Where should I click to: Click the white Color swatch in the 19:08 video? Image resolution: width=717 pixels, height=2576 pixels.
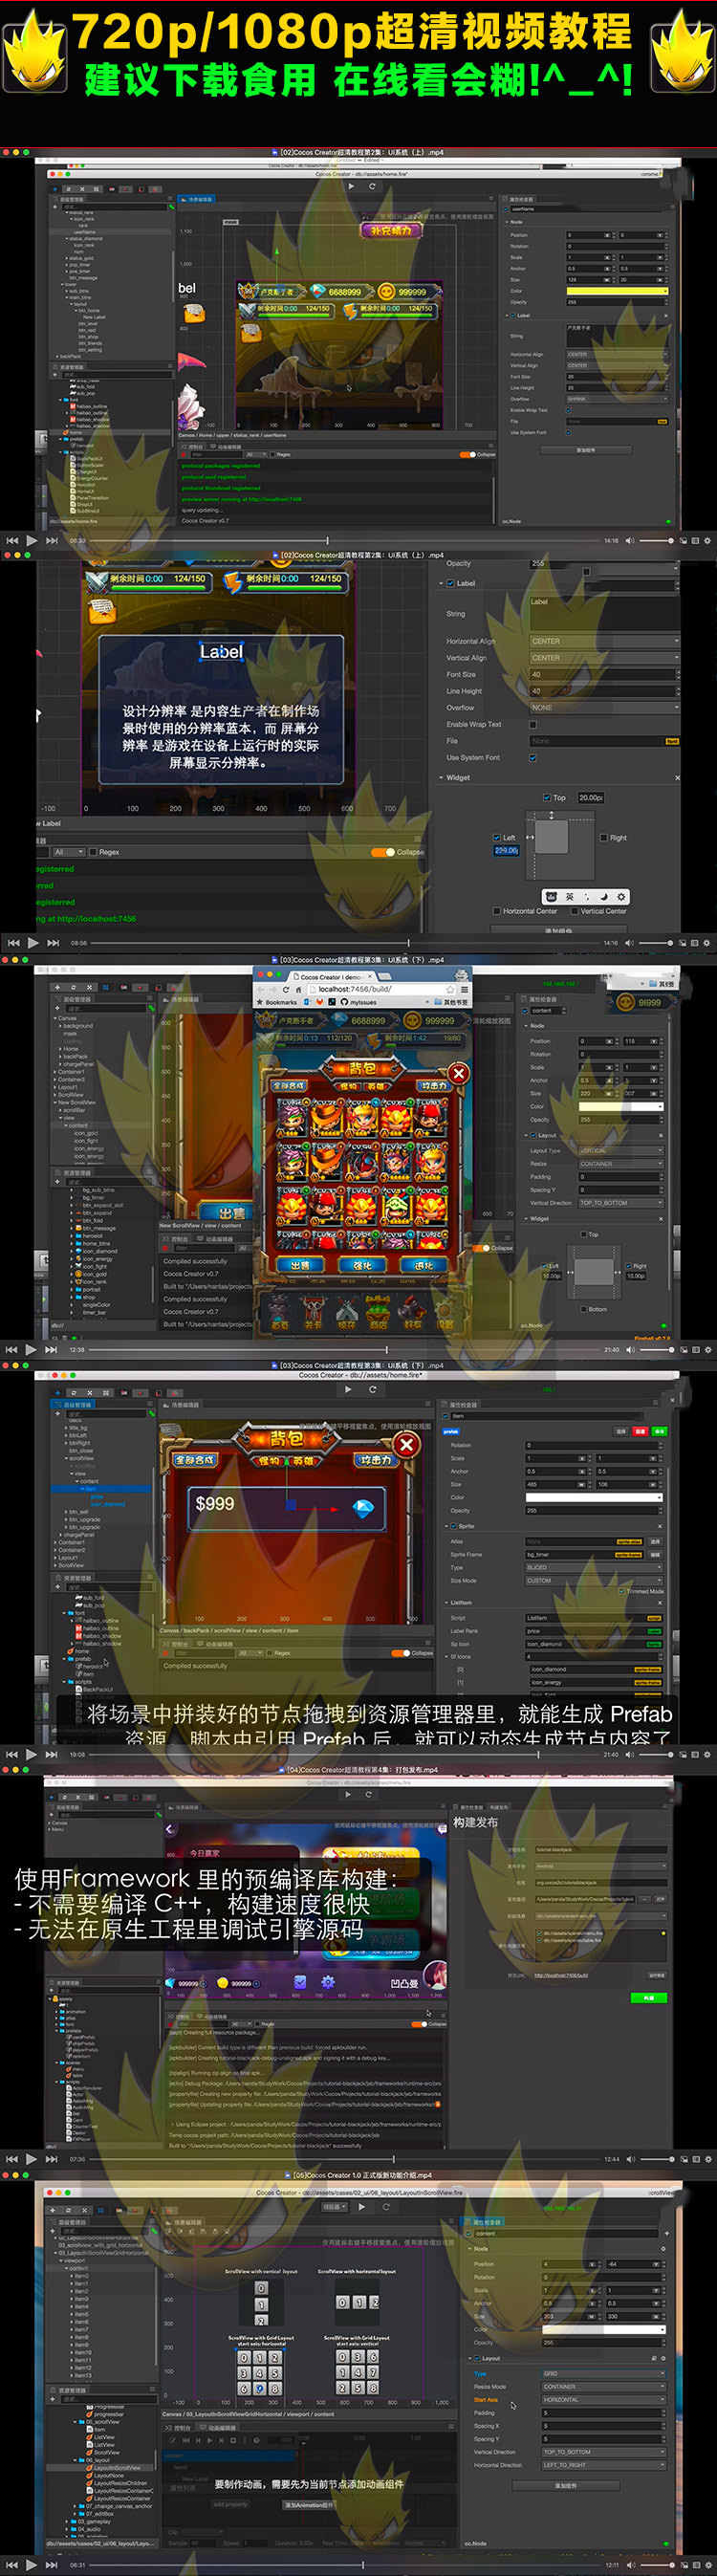[x=594, y=1497]
